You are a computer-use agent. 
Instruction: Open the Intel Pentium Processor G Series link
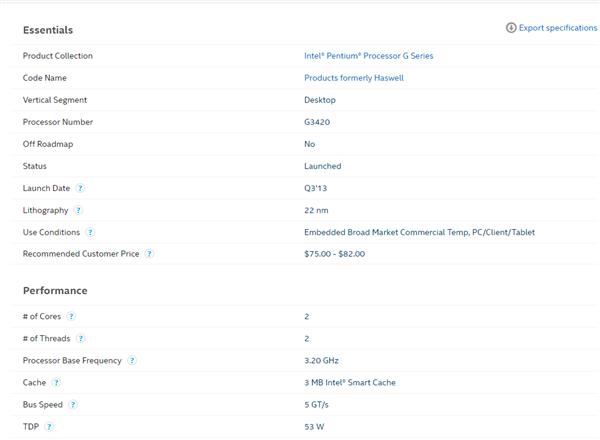pos(368,56)
